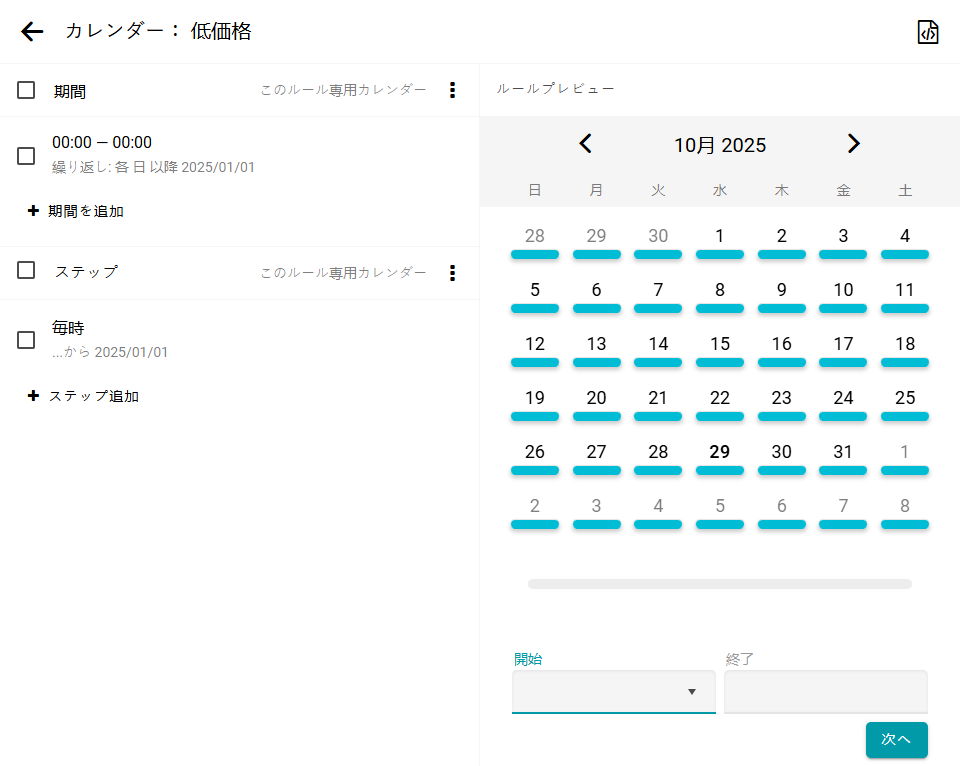Open 期間 three-dot options menu
This screenshot has height=766, width=960.
tap(452, 90)
